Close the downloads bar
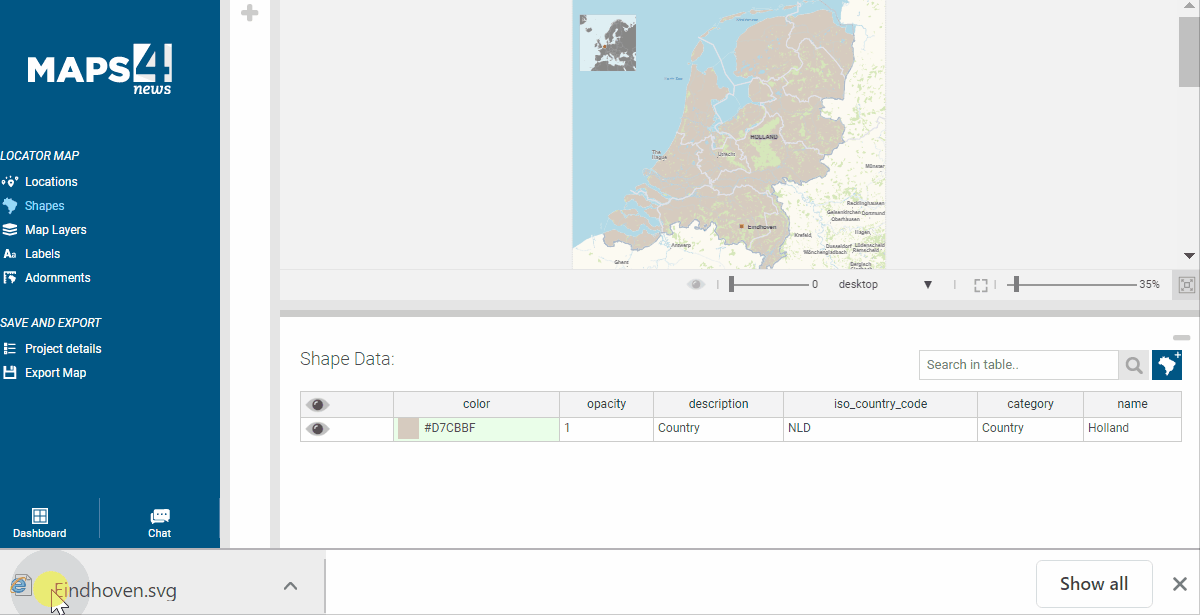The image size is (1200, 615). tap(1179, 584)
